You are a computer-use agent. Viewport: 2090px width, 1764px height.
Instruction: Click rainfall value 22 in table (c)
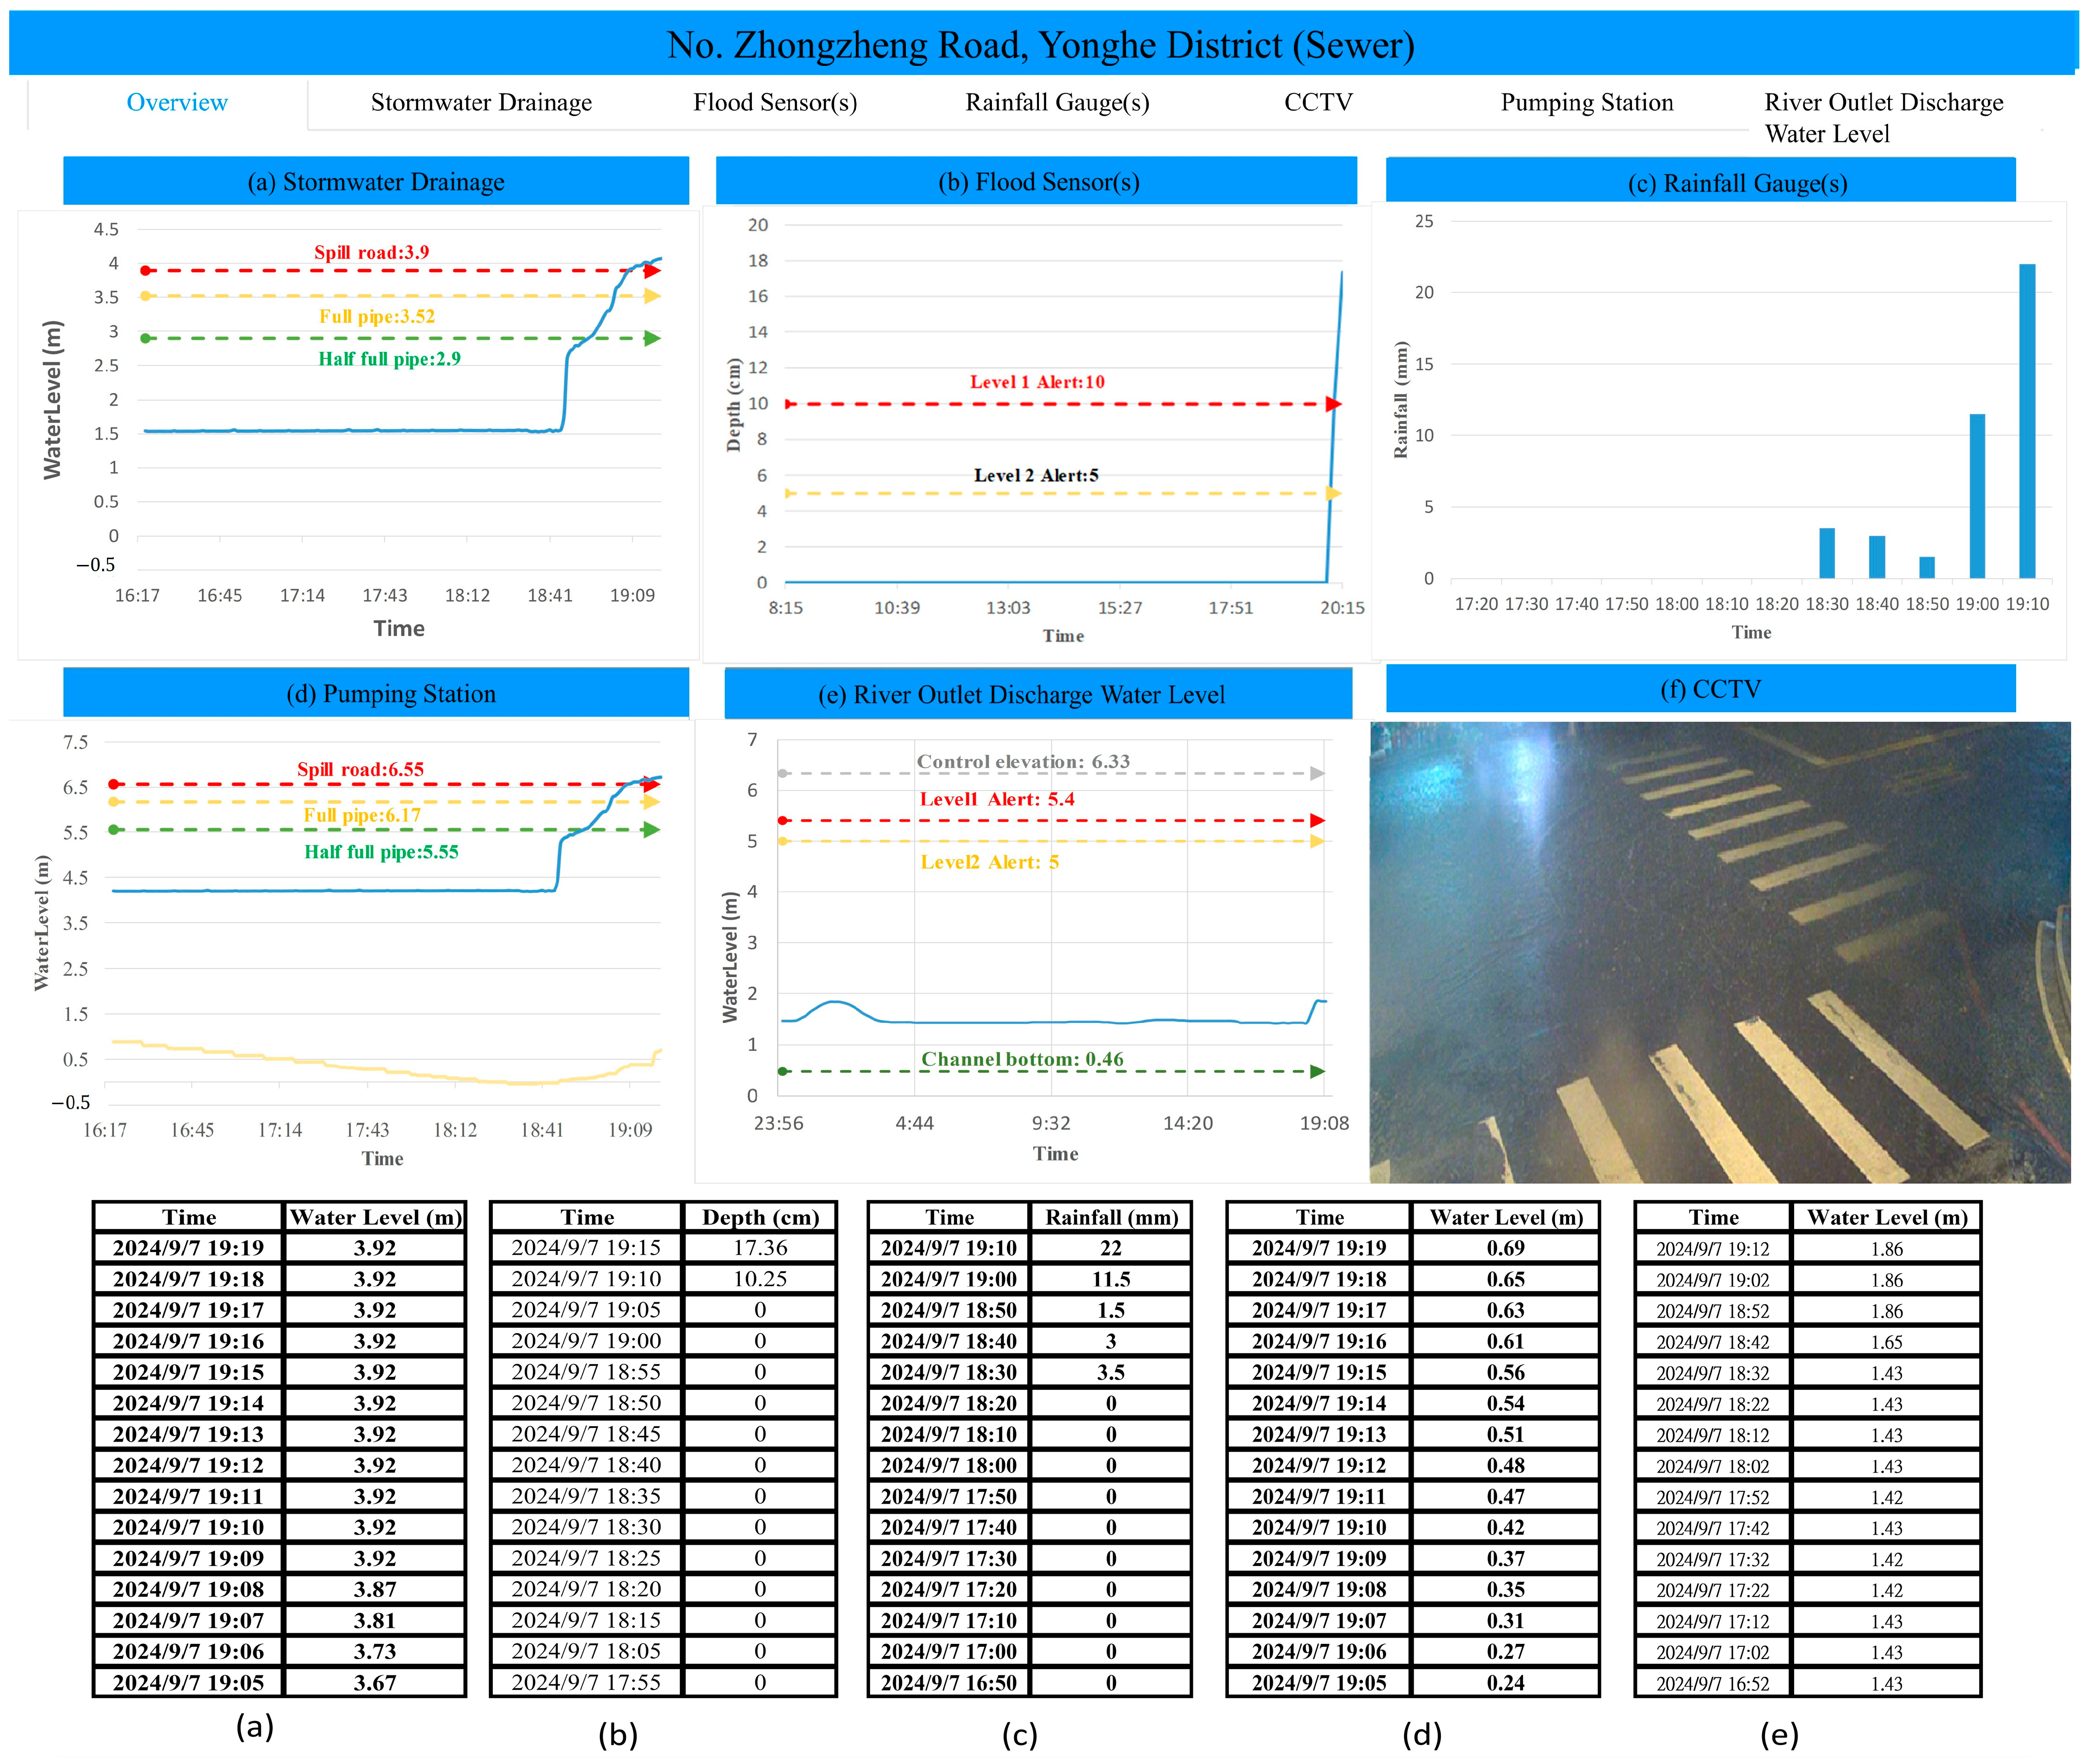[1111, 1248]
